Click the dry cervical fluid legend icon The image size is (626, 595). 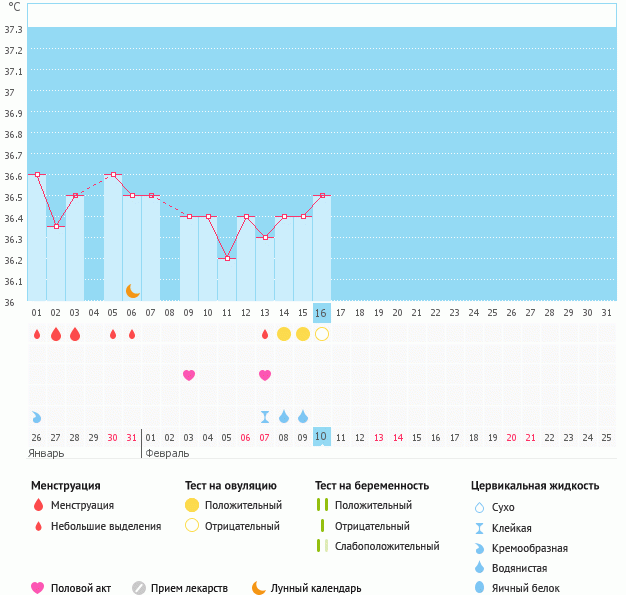tap(479, 507)
